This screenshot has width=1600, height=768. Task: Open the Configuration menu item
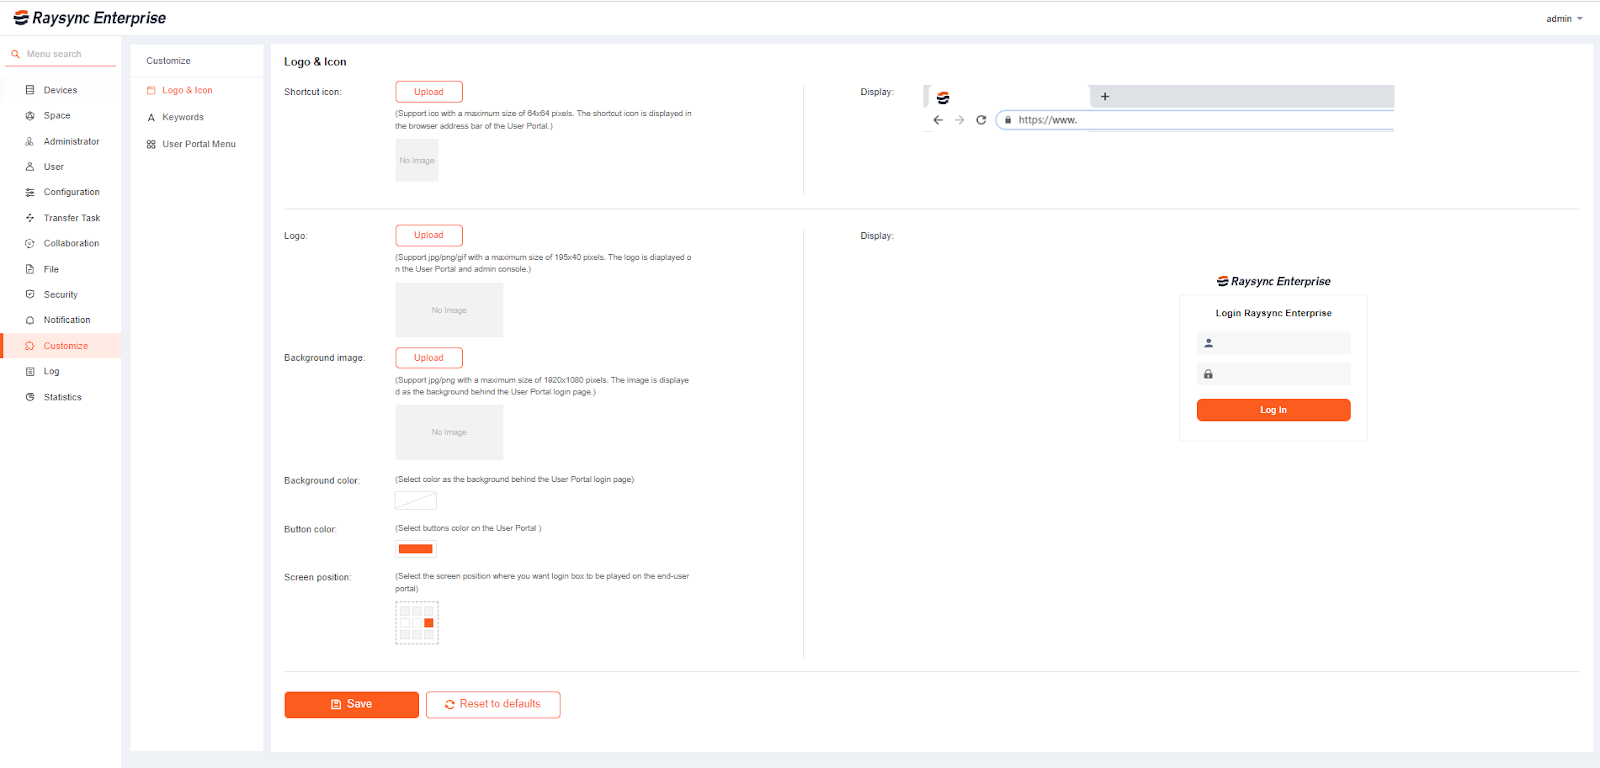click(x=71, y=192)
